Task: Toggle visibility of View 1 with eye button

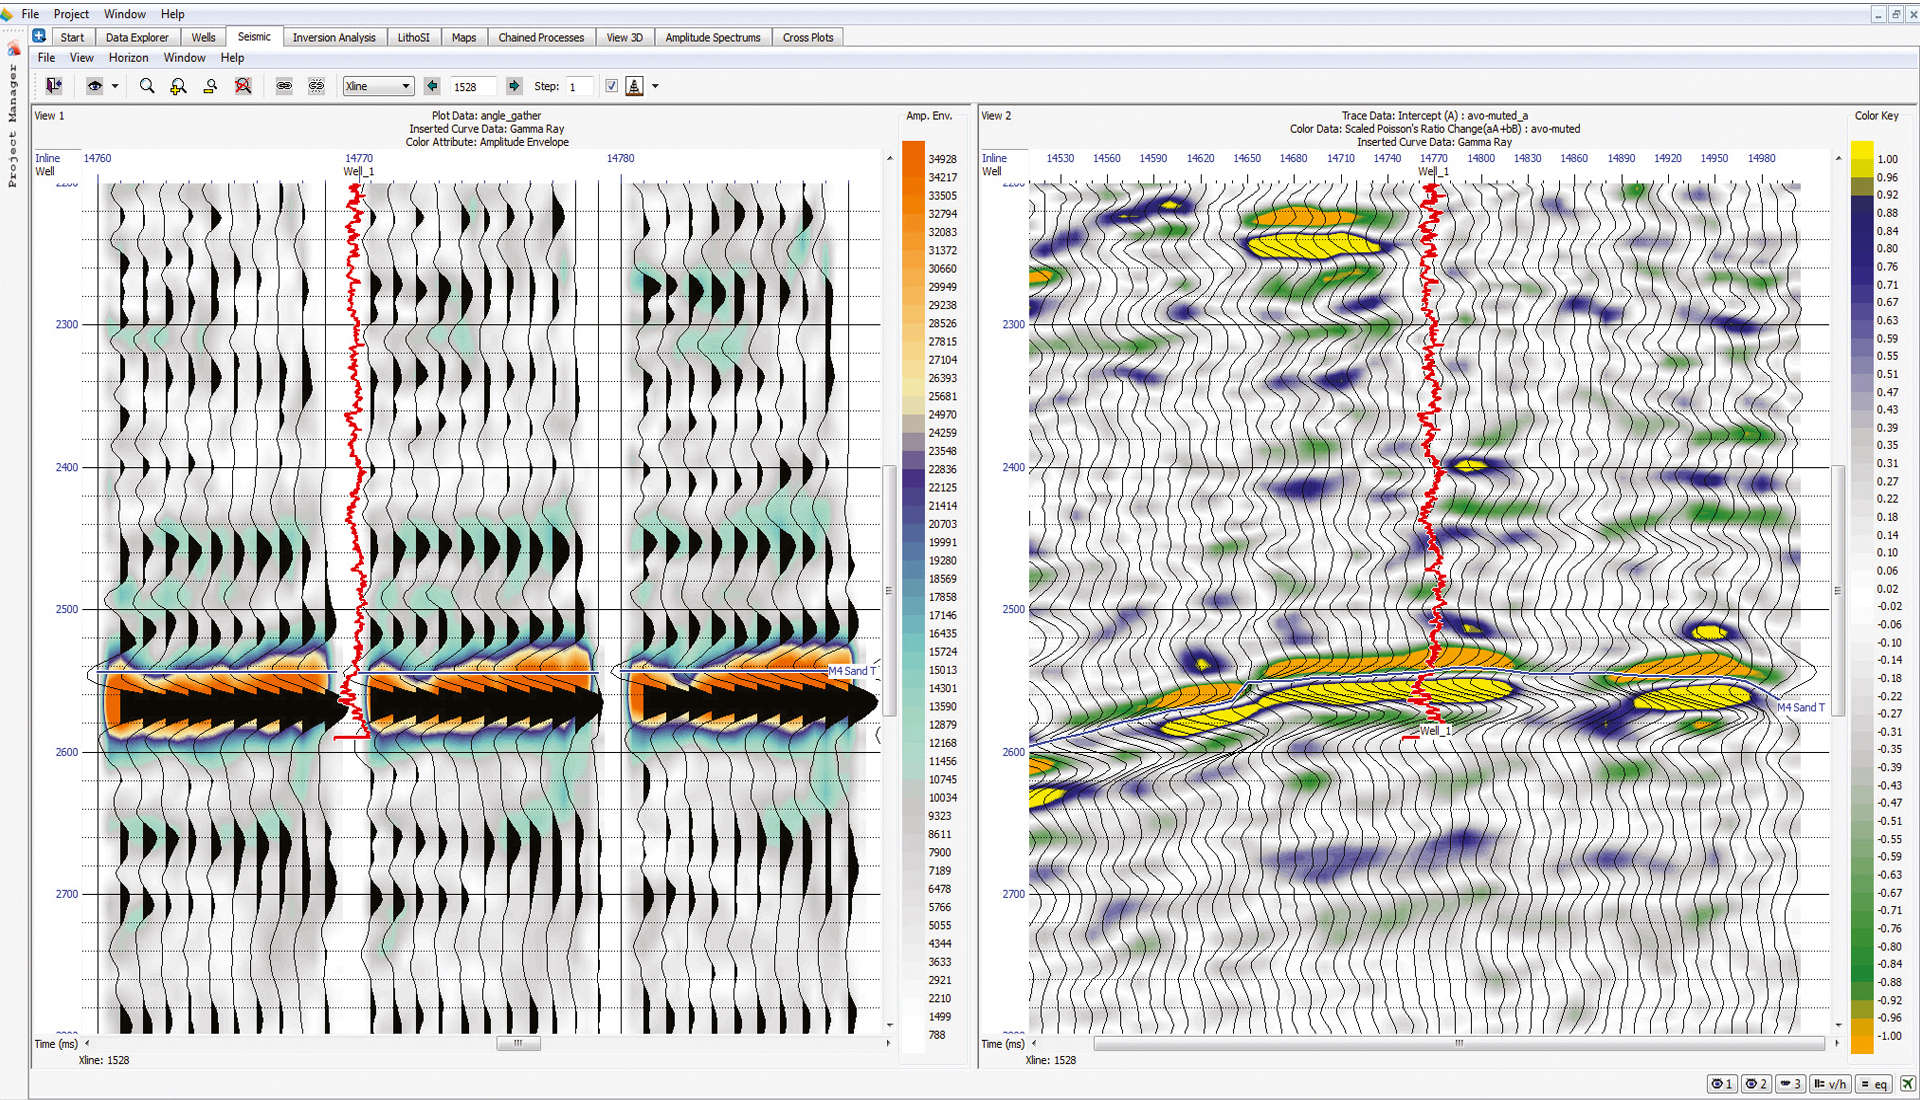Action: [1722, 1084]
